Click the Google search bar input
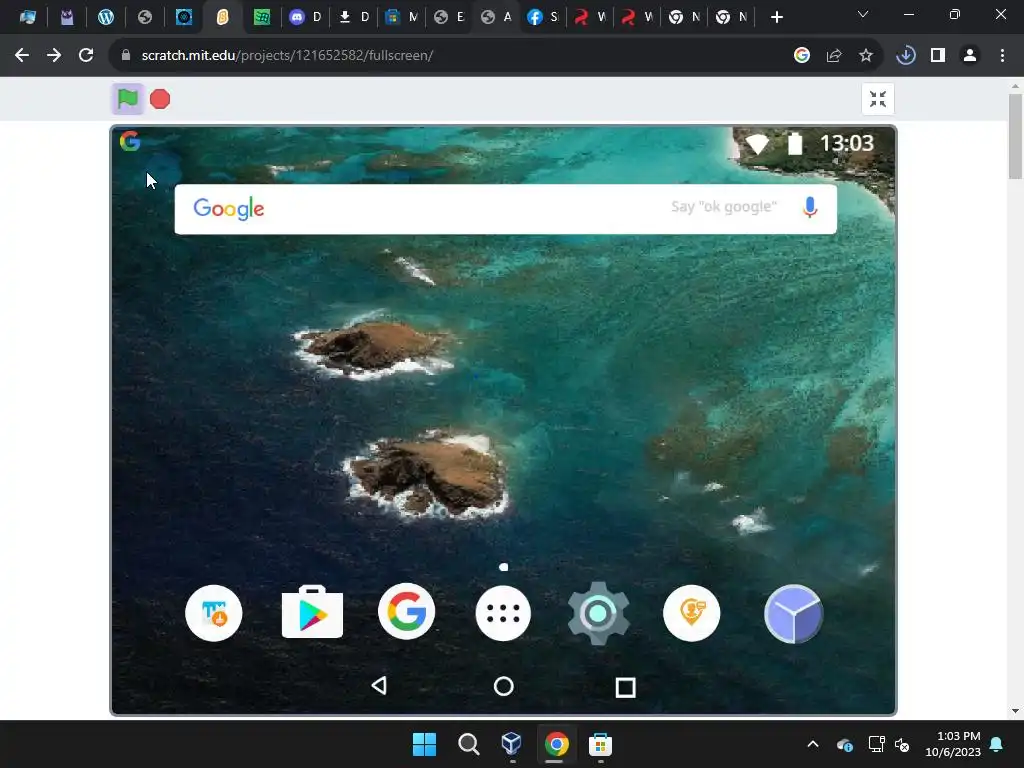Image resolution: width=1024 pixels, height=768 pixels. (x=505, y=209)
